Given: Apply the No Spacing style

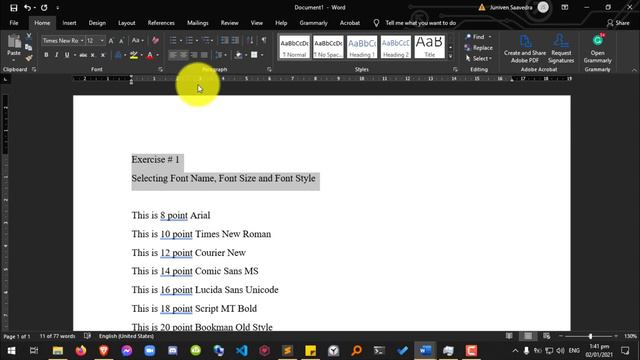Looking at the screenshot, I should [328, 47].
